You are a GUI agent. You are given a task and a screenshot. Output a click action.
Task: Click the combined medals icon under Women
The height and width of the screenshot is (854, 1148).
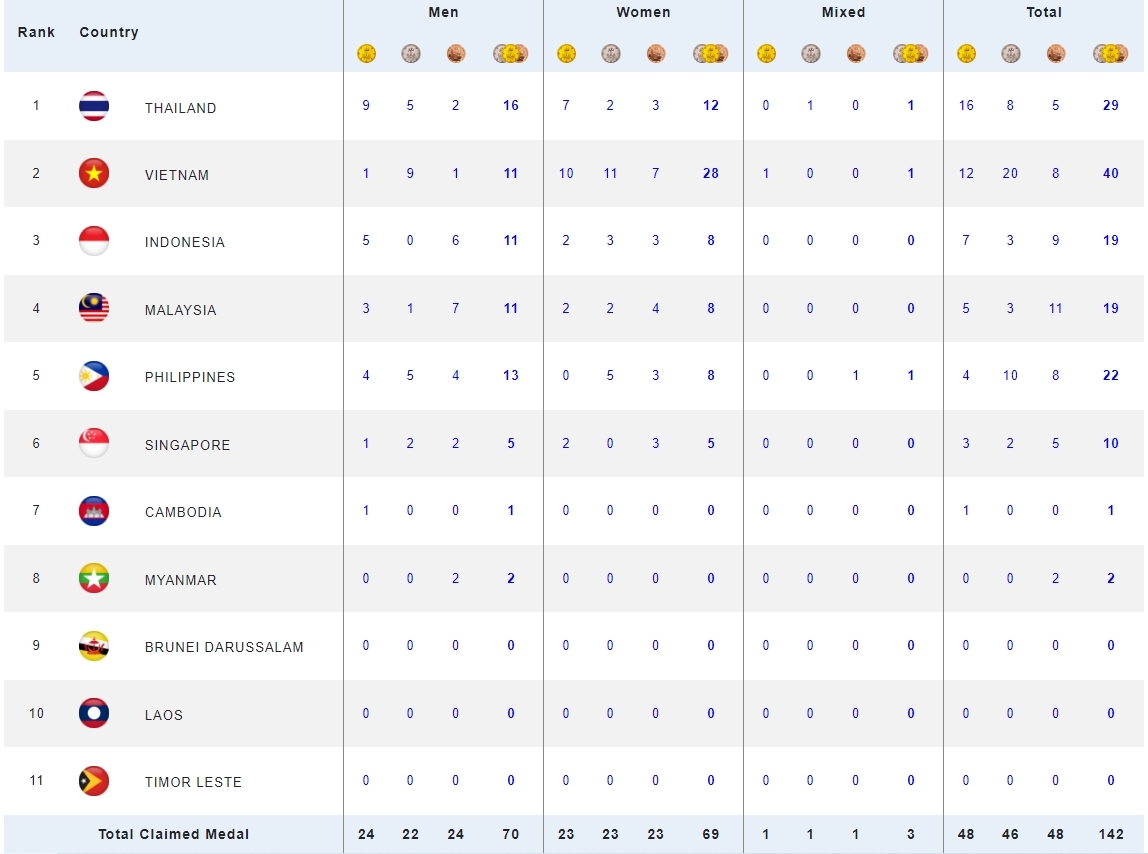coord(710,53)
